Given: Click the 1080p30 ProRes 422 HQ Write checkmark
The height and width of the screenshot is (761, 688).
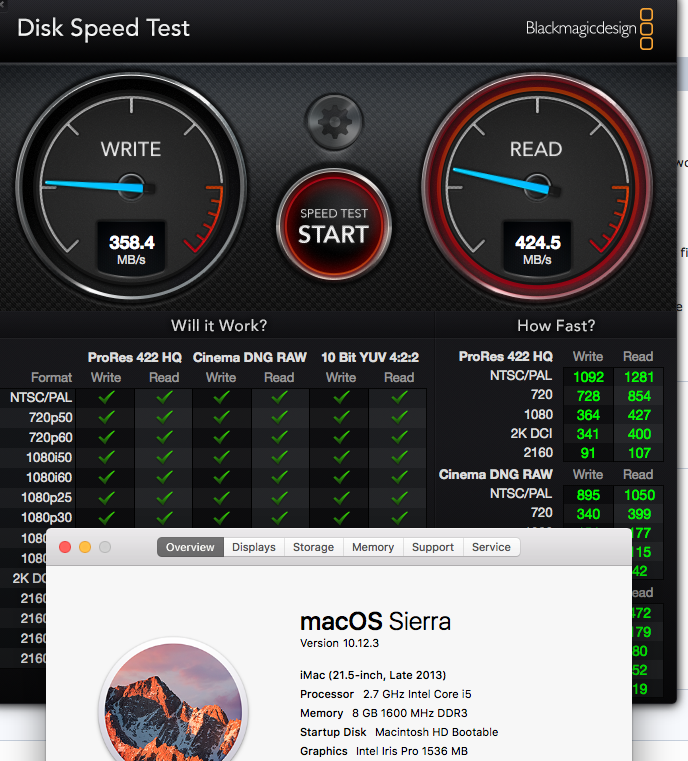Looking at the screenshot, I should (x=106, y=517).
